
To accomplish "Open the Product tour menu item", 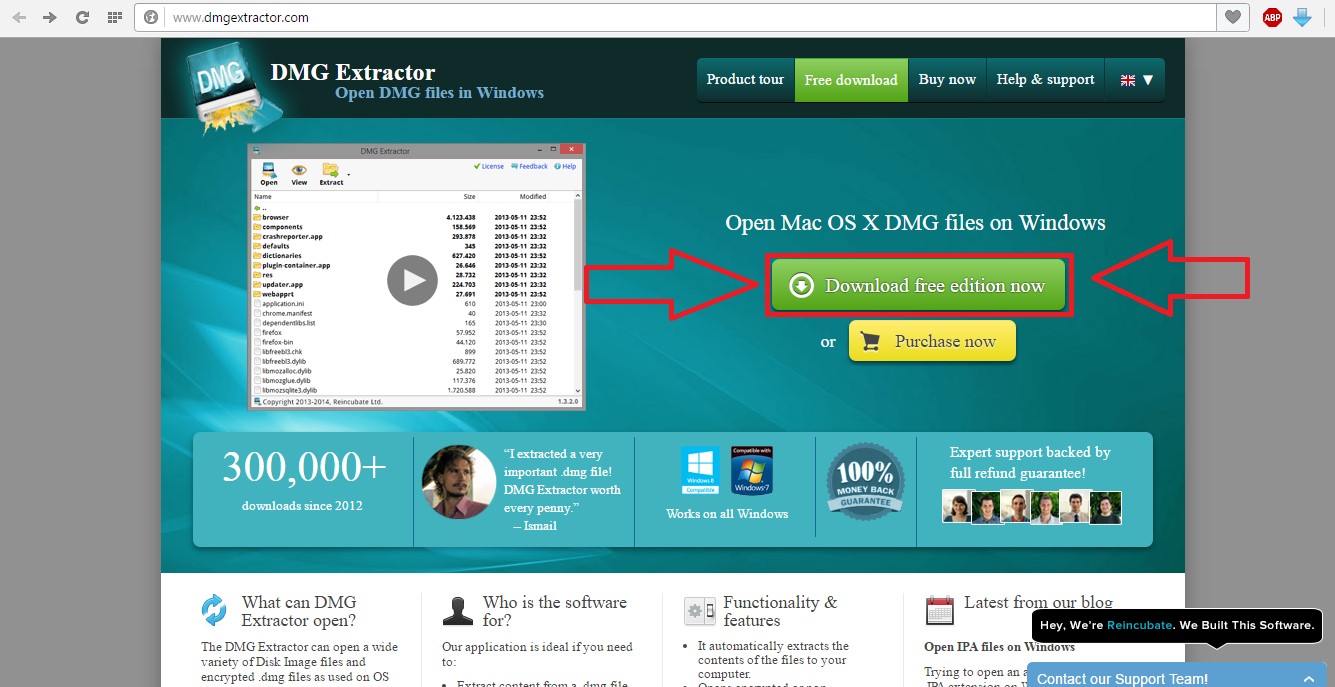I will [745, 80].
